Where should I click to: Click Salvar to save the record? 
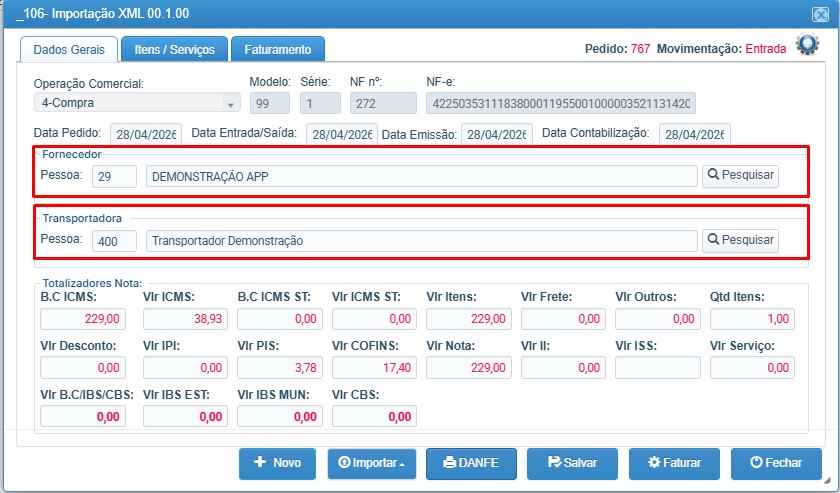coord(572,464)
